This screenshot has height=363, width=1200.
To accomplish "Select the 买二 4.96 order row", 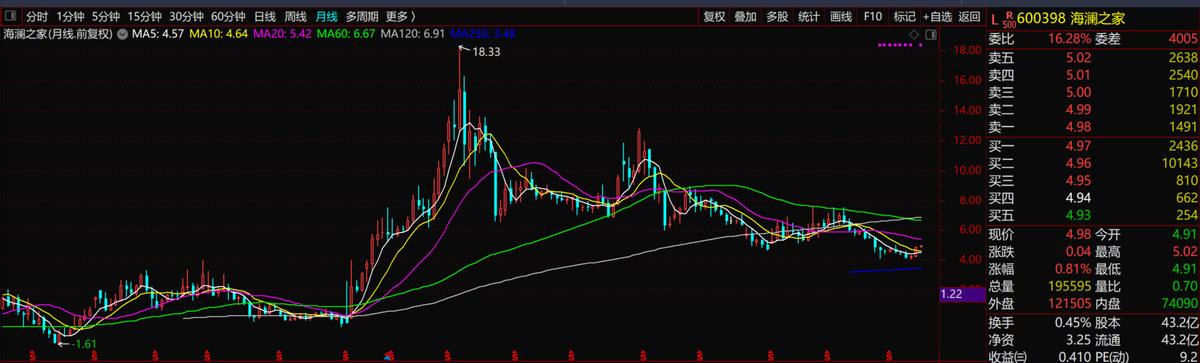I will click(1092, 163).
